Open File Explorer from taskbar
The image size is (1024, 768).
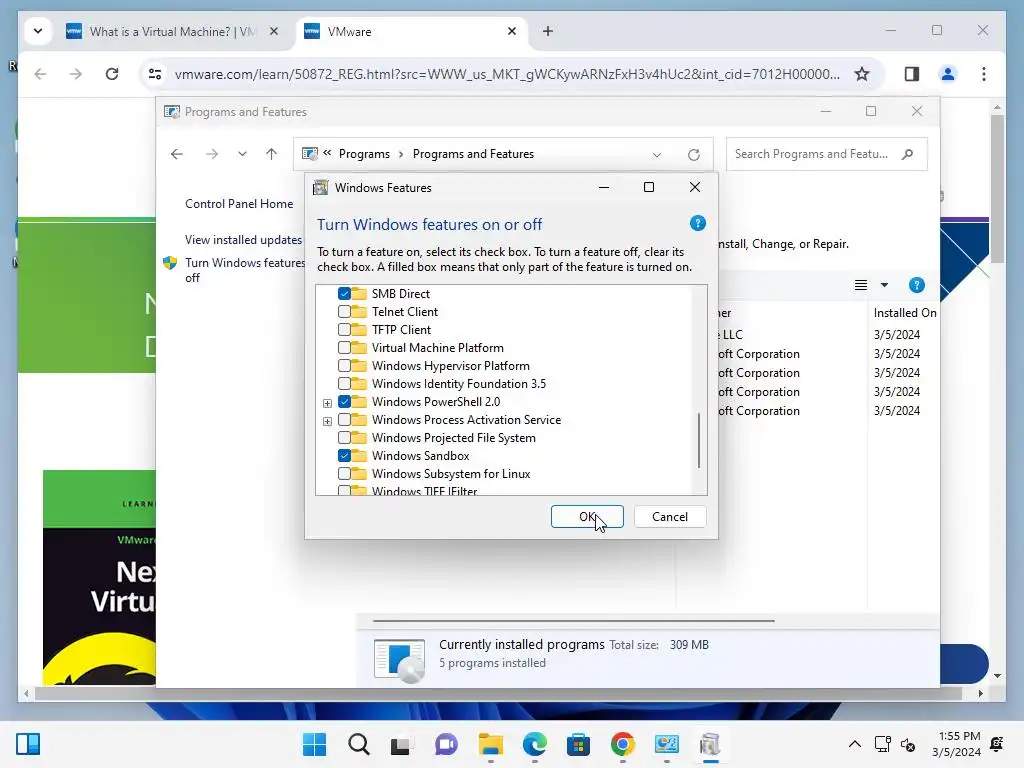point(490,744)
